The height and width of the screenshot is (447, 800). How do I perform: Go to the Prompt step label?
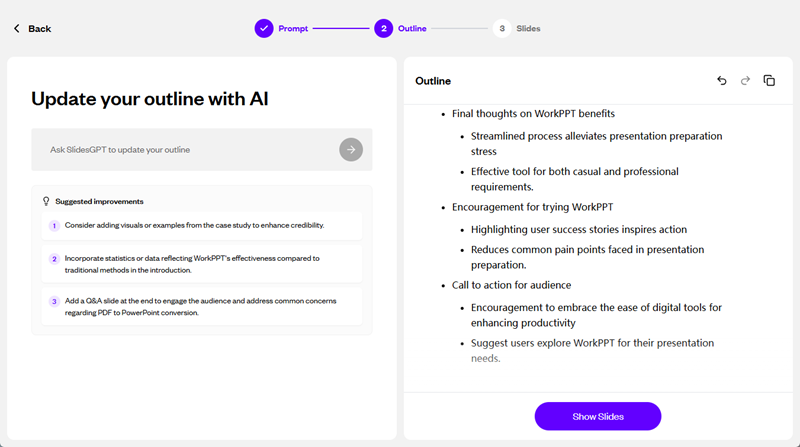[293, 29]
